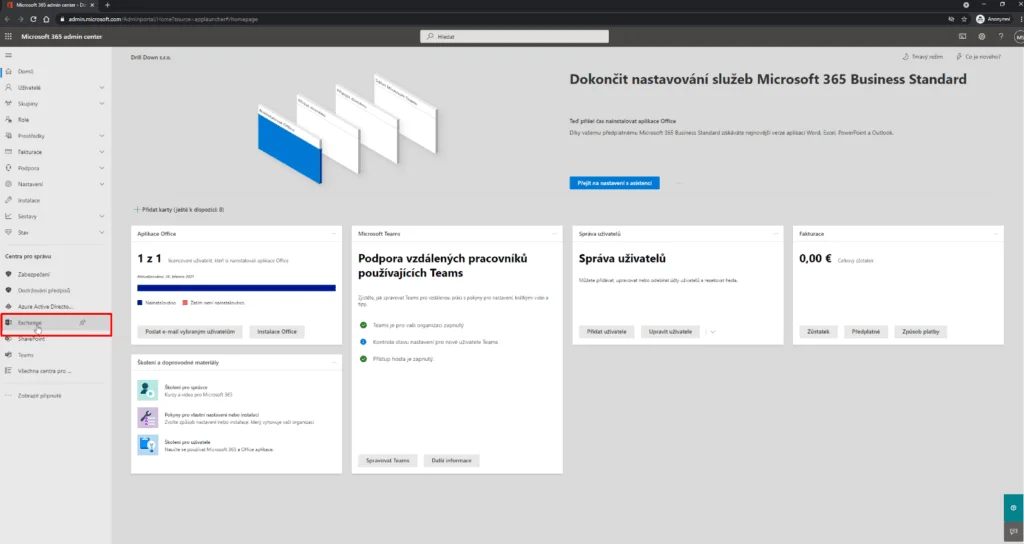Screen dimensions: 1024x544
Task: Switch on dark mode (Tmavý režim)
Action: tap(923, 57)
